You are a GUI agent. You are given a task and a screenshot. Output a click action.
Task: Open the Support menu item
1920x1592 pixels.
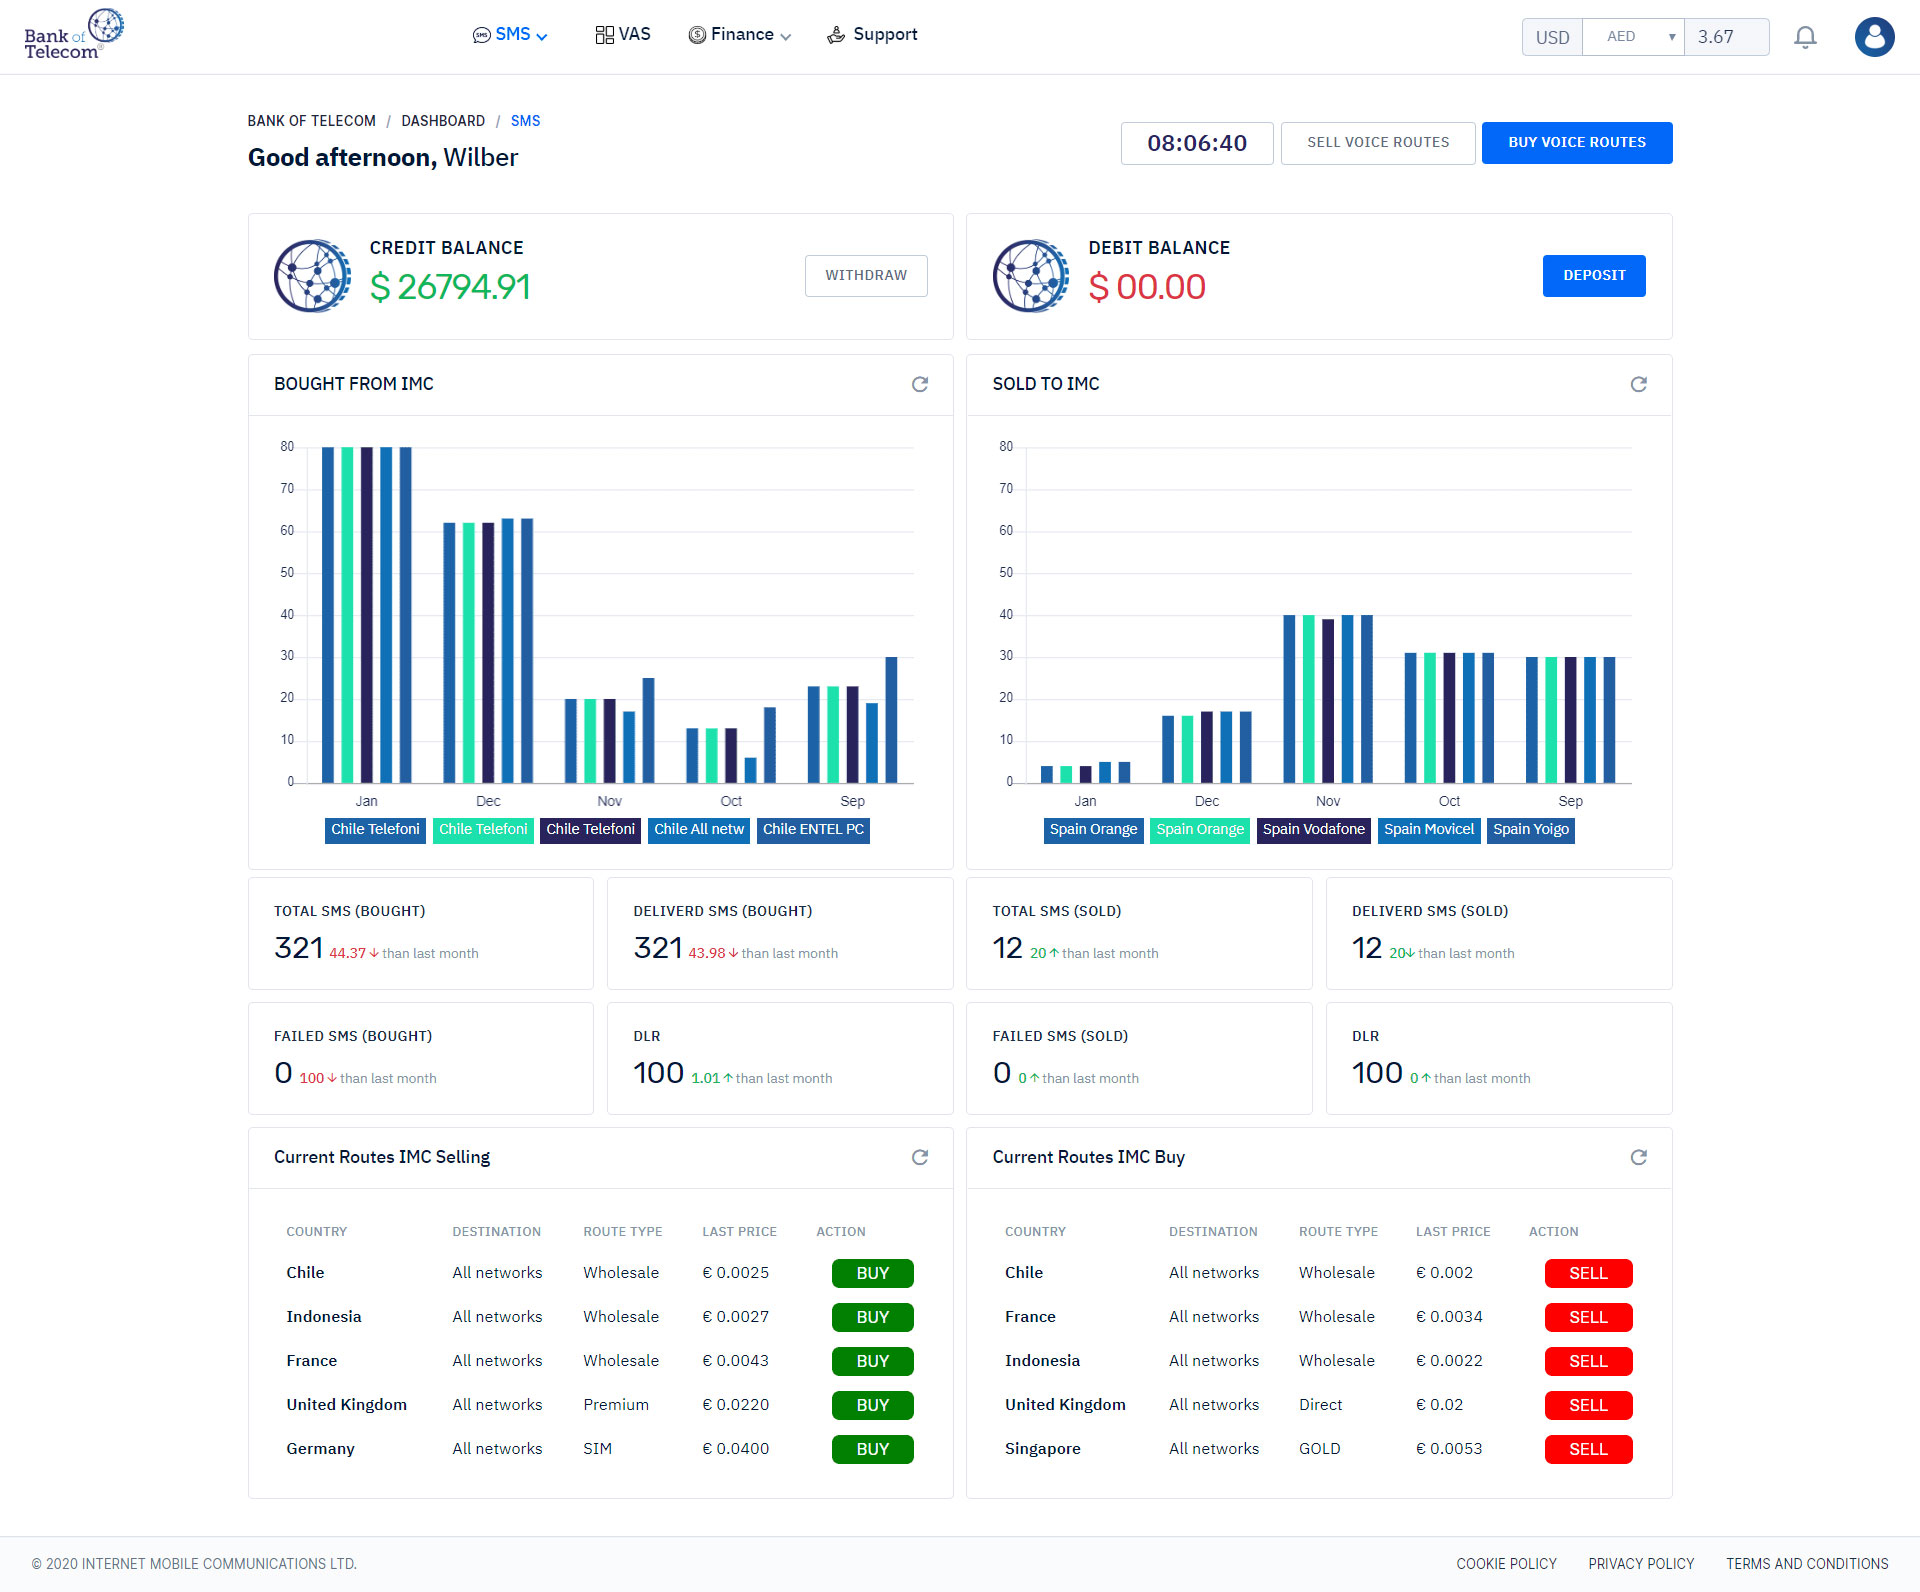point(872,35)
